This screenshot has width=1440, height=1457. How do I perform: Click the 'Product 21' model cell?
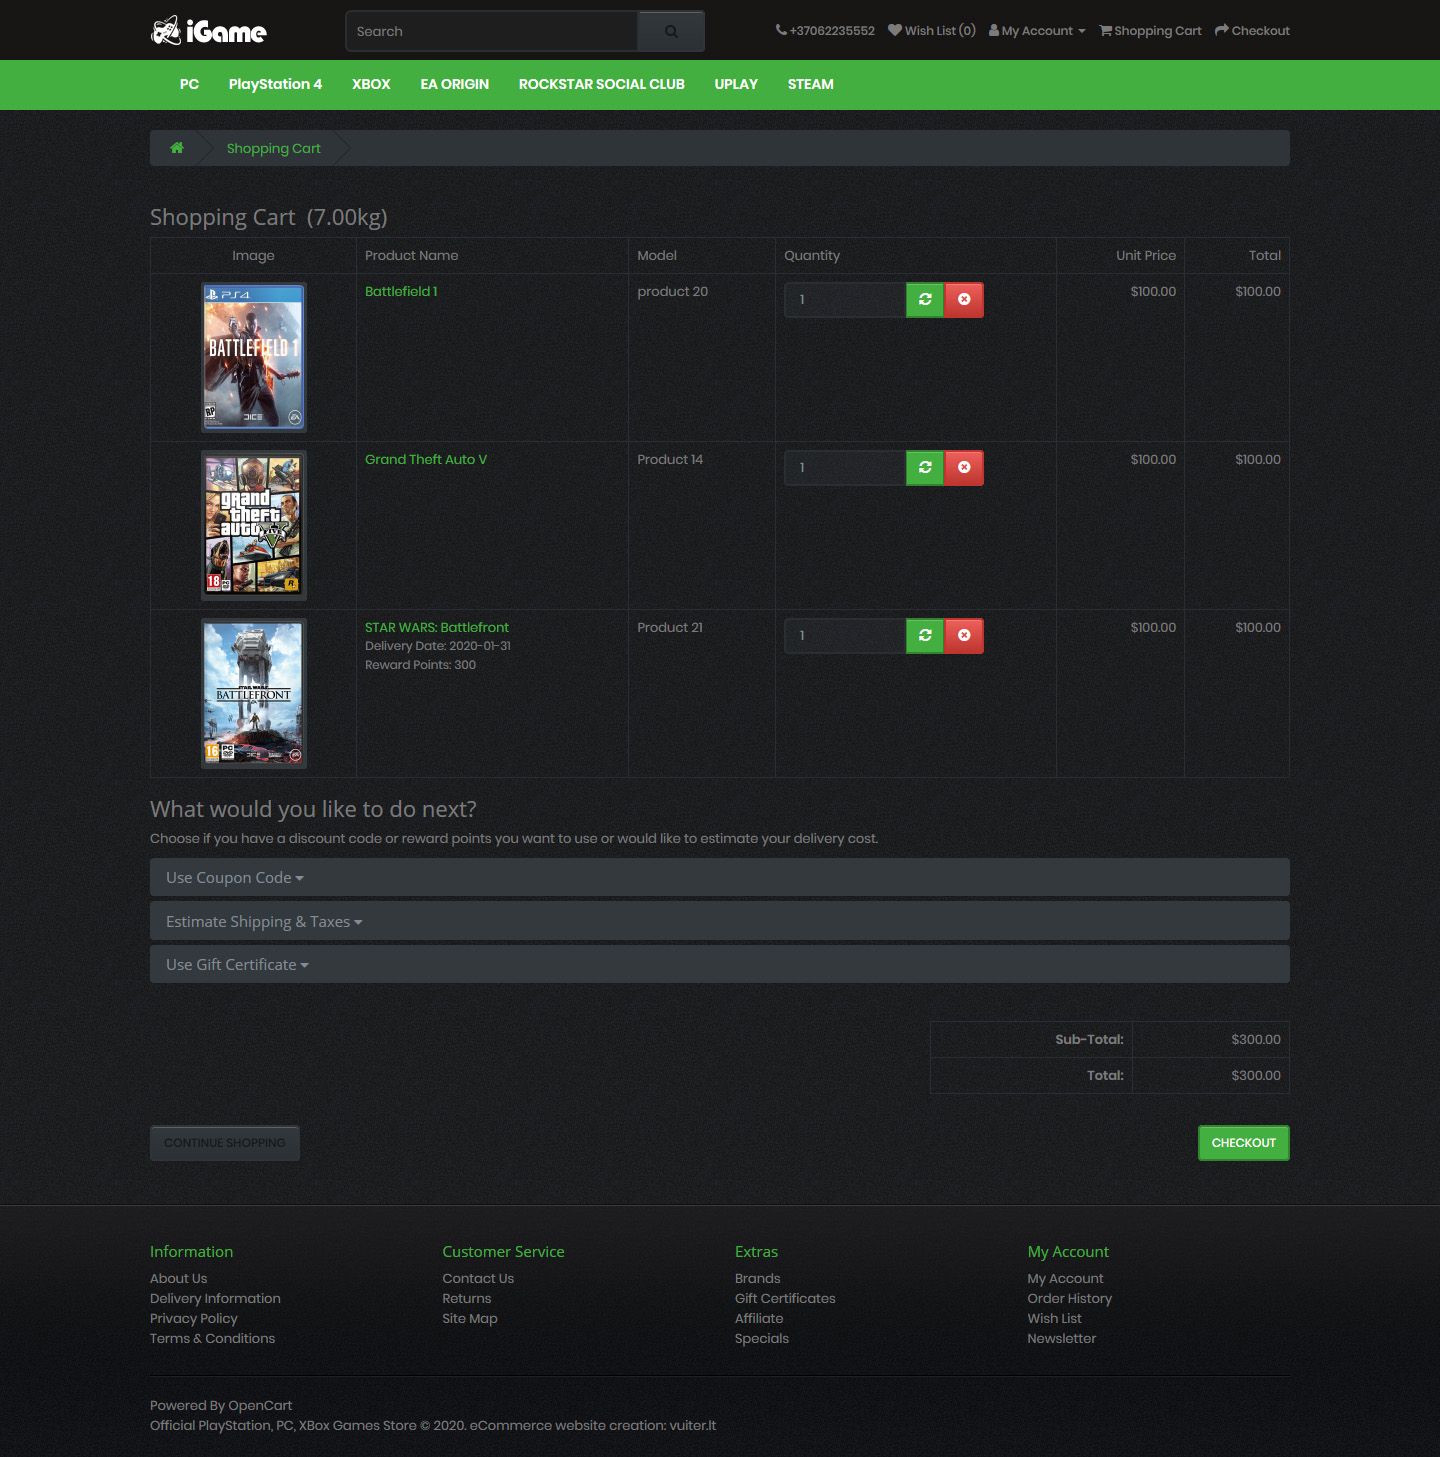[x=670, y=627]
